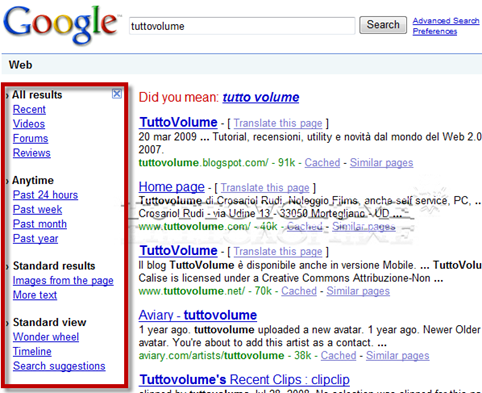This screenshot has width=482, height=393.
Task: Open Similar pages for www.tuttovolume.net
Action: pyautogui.click(x=358, y=291)
